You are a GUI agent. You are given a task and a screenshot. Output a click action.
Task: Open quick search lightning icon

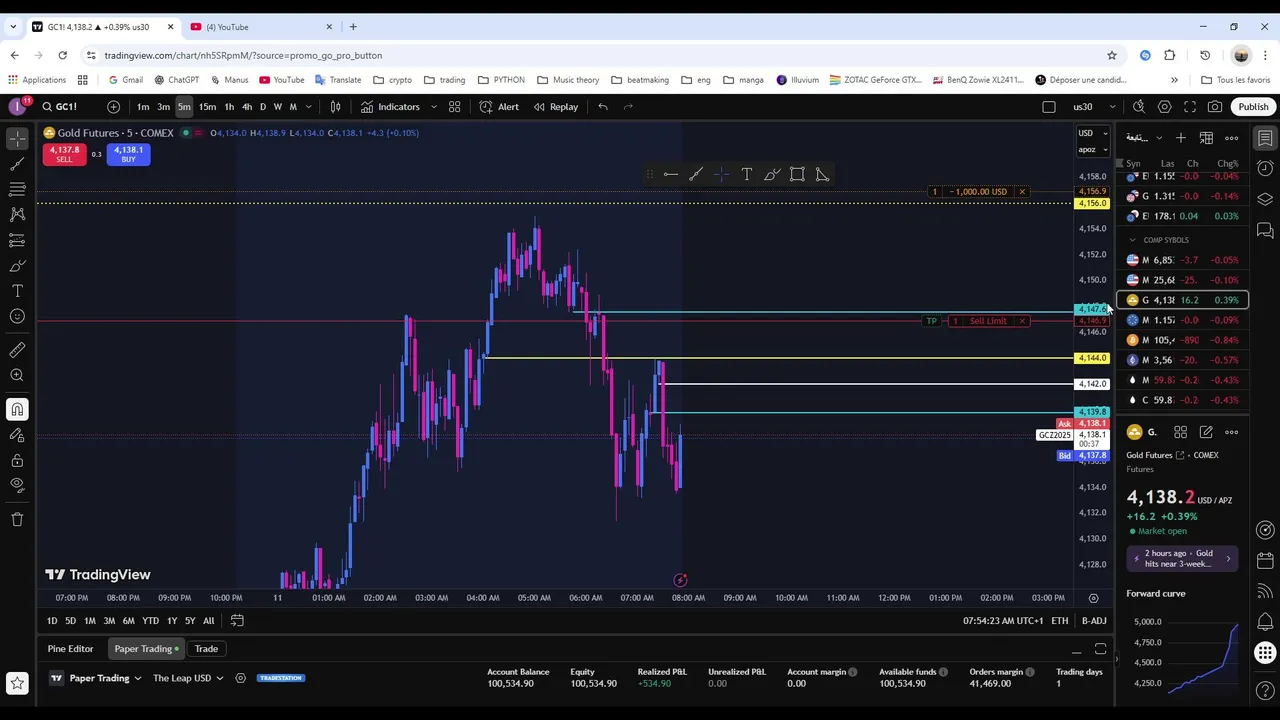(1139, 107)
